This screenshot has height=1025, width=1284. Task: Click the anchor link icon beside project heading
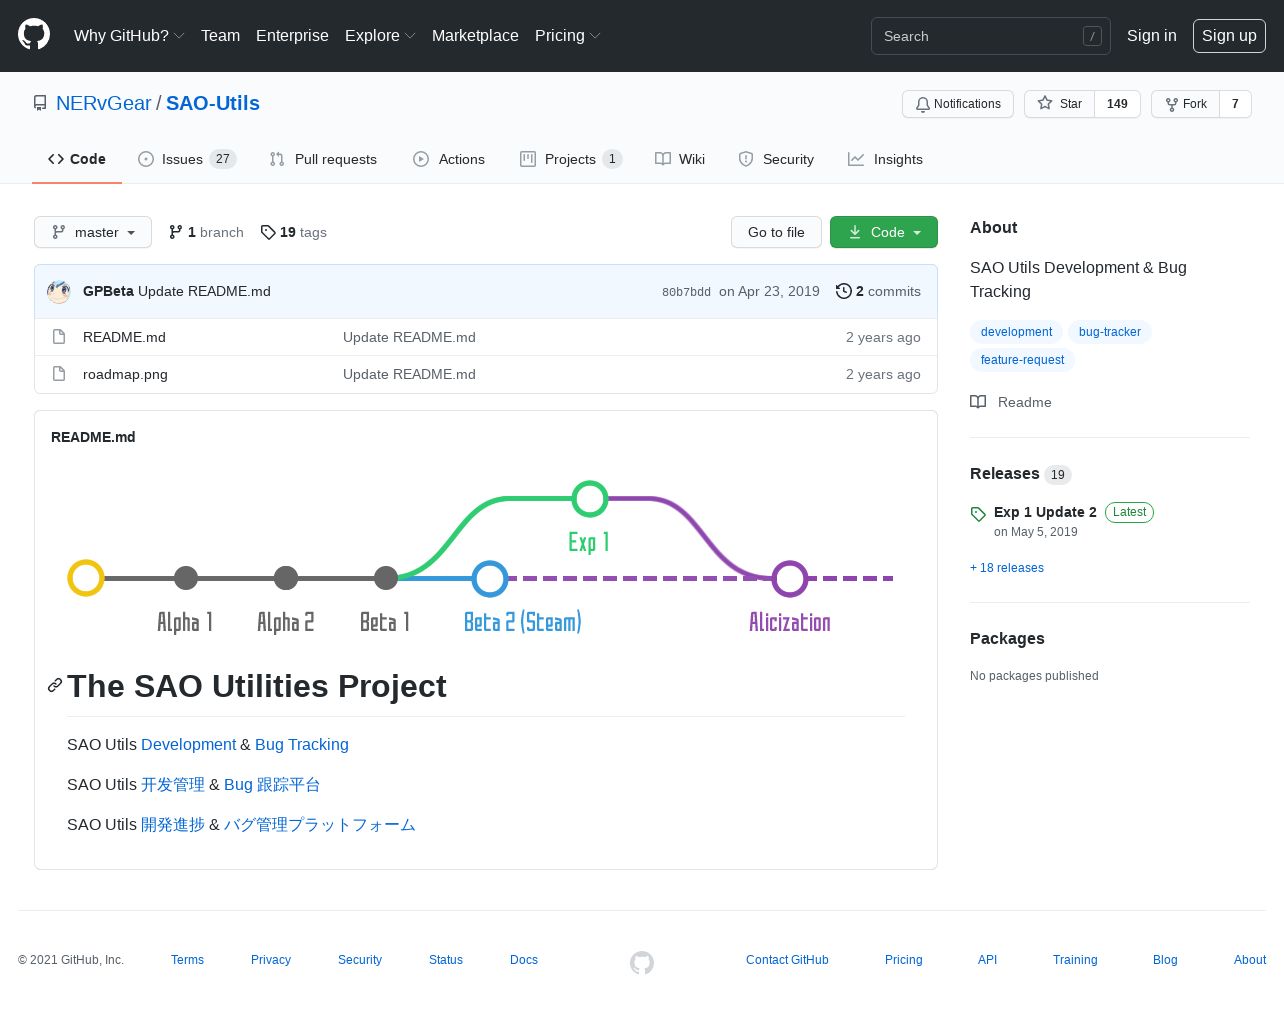(x=55, y=685)
